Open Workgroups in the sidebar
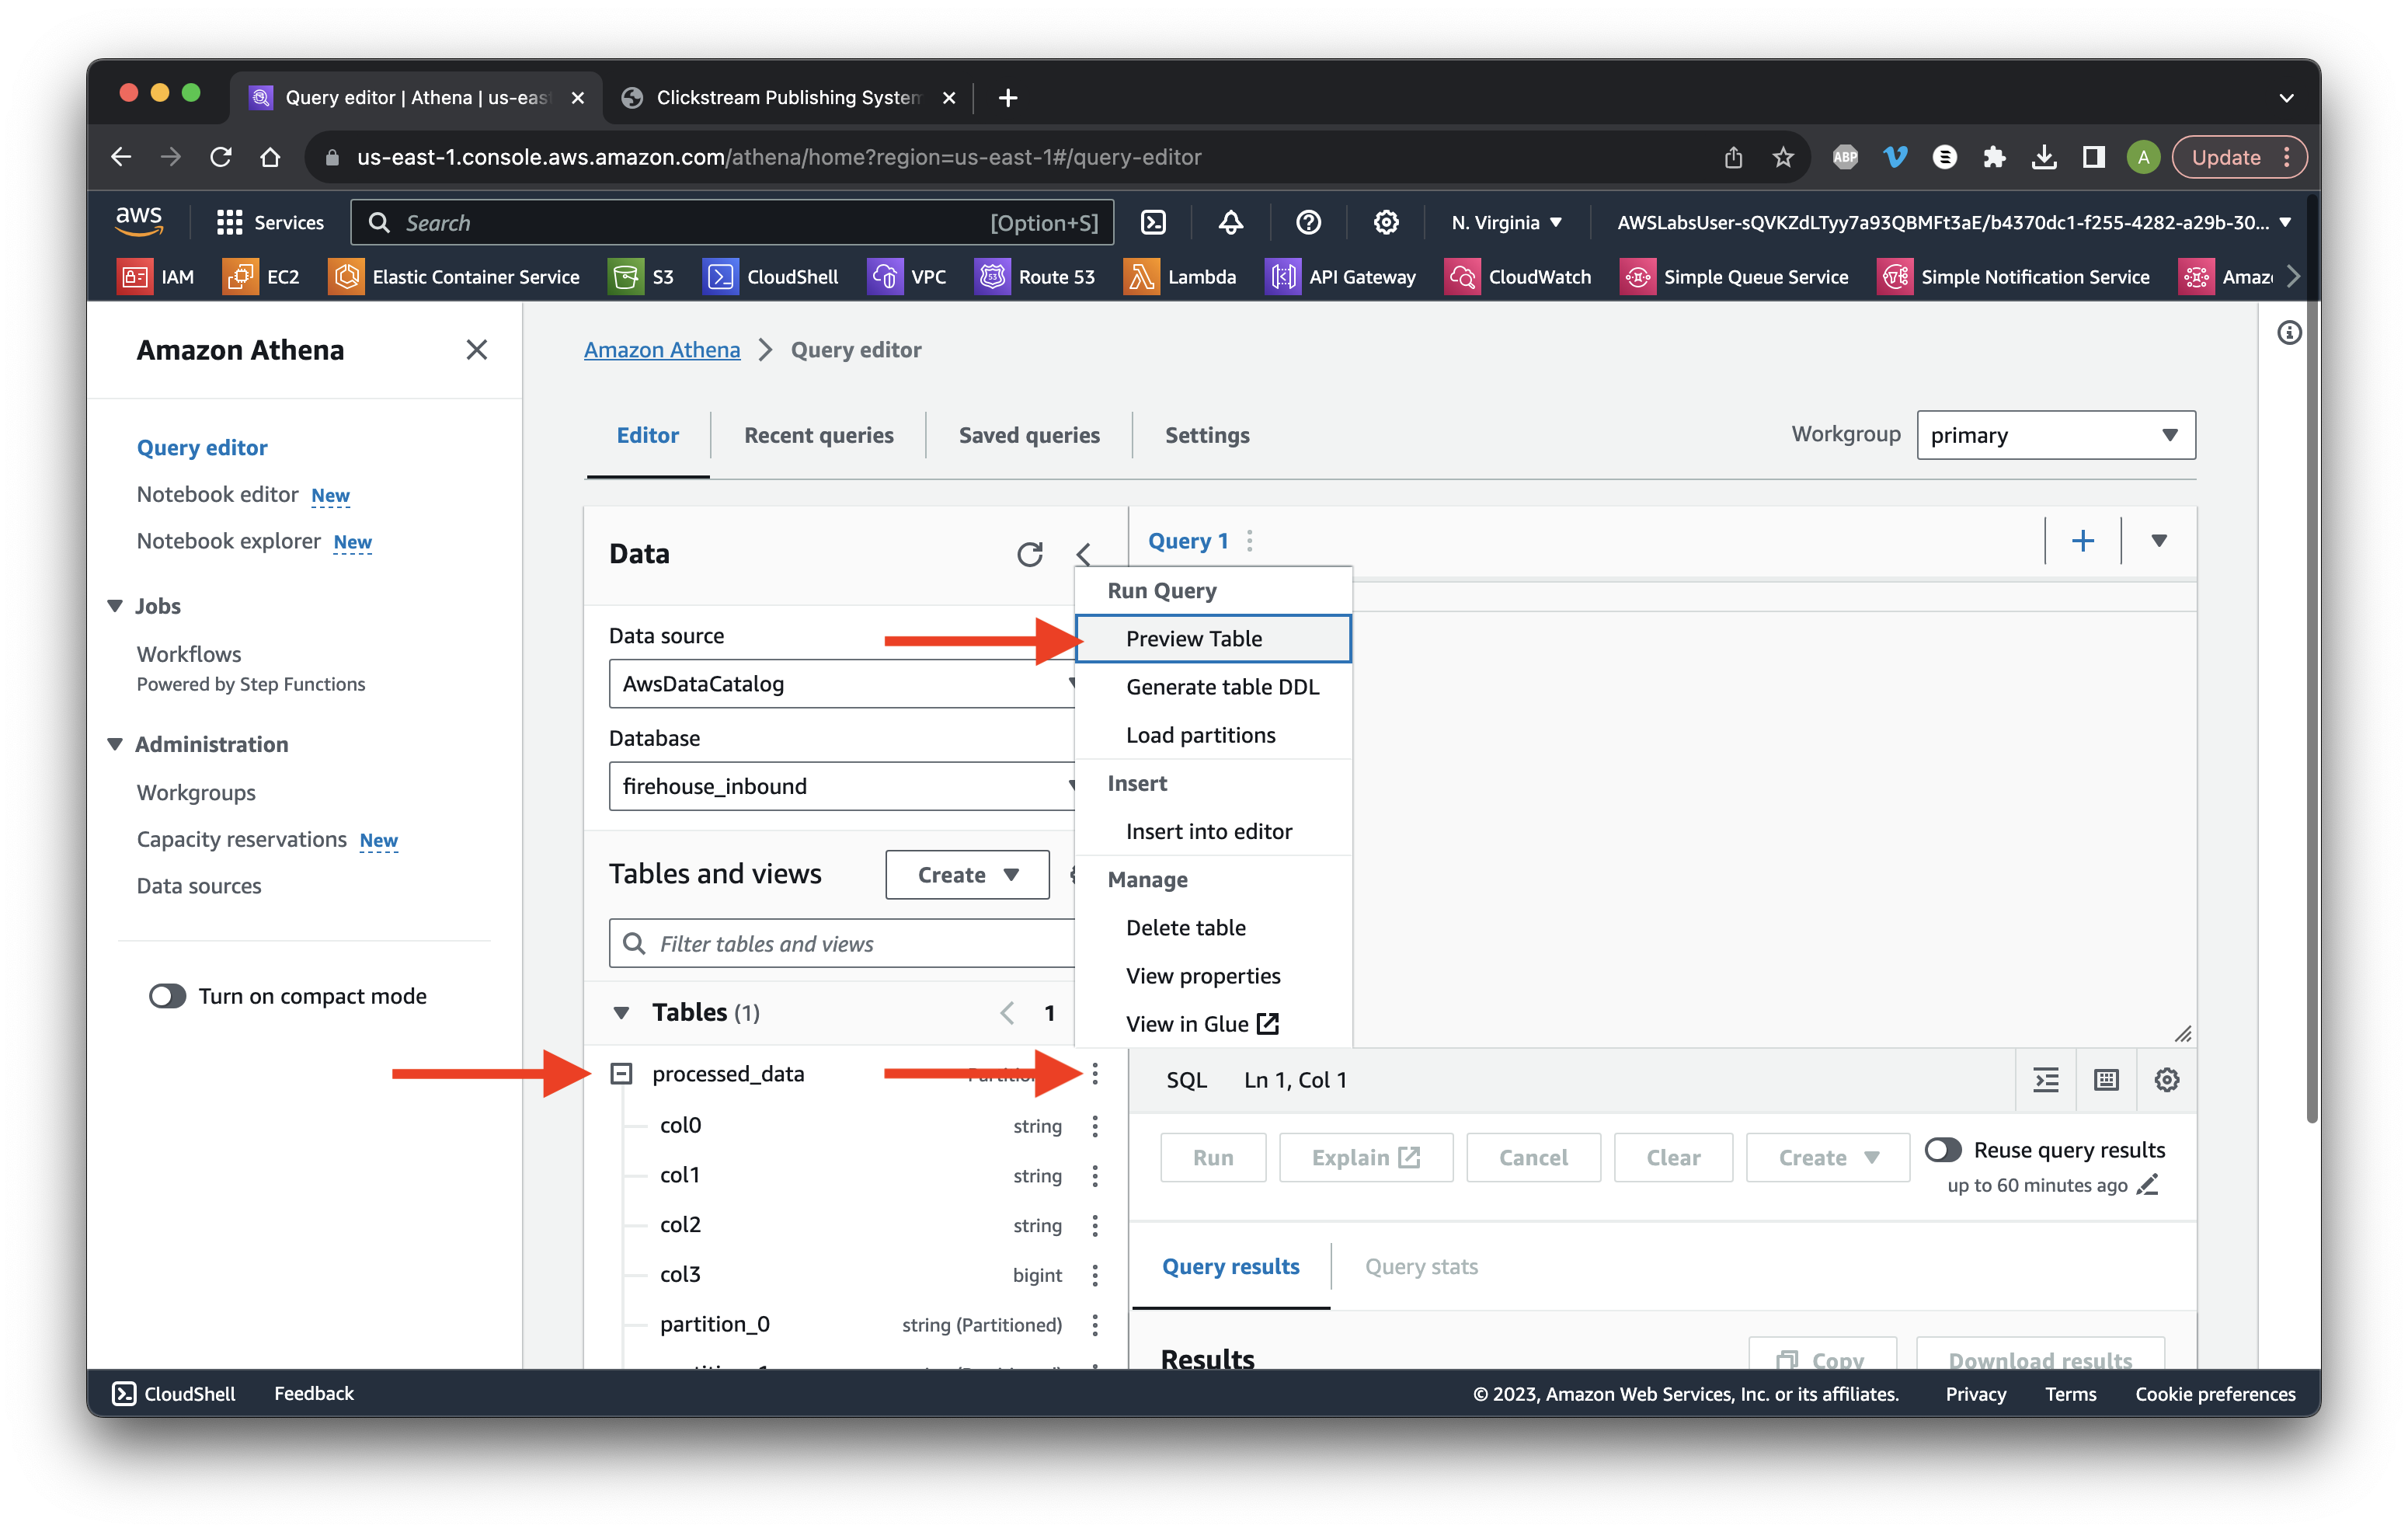Image resolution: width=2408 pixels, height=1532 pixels. tap(196, 792)
